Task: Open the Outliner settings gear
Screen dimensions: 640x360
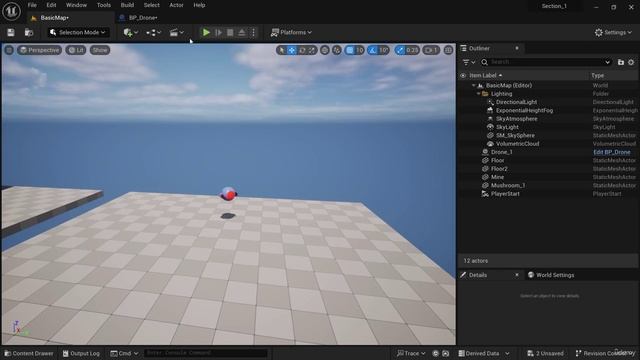Action: (x=631, y=62)
